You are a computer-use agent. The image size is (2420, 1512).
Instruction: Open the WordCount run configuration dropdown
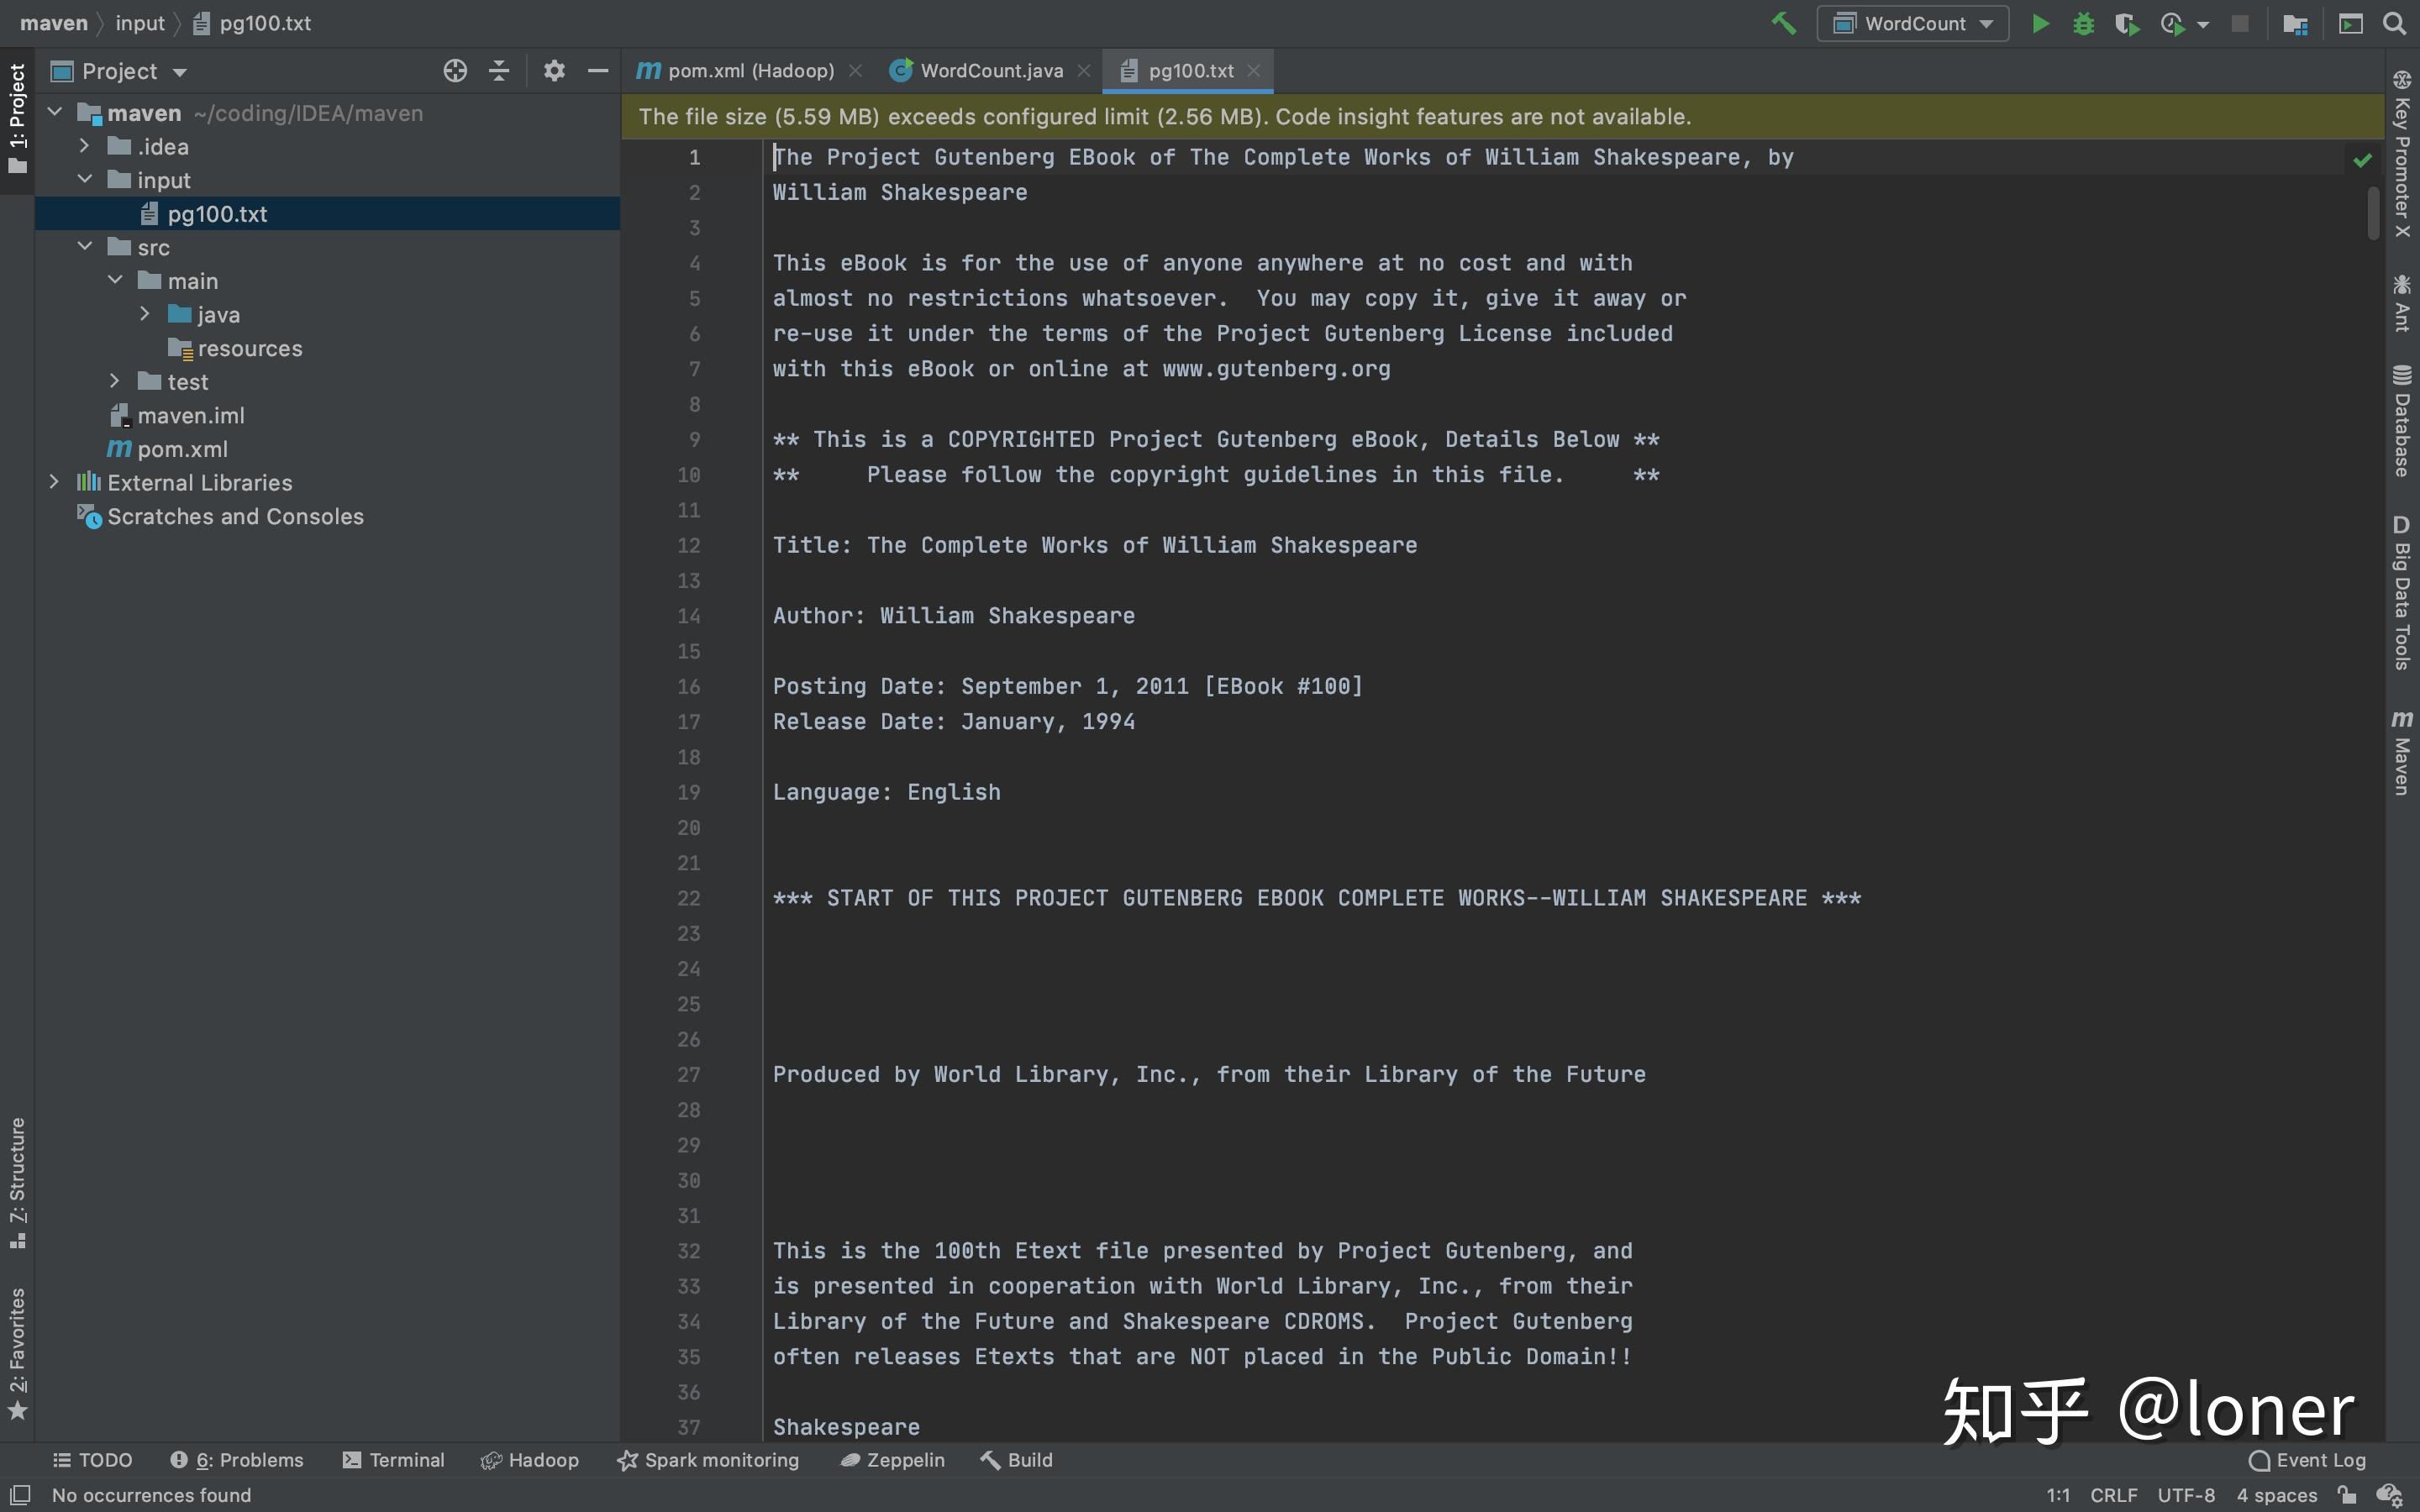point(1913,23)
